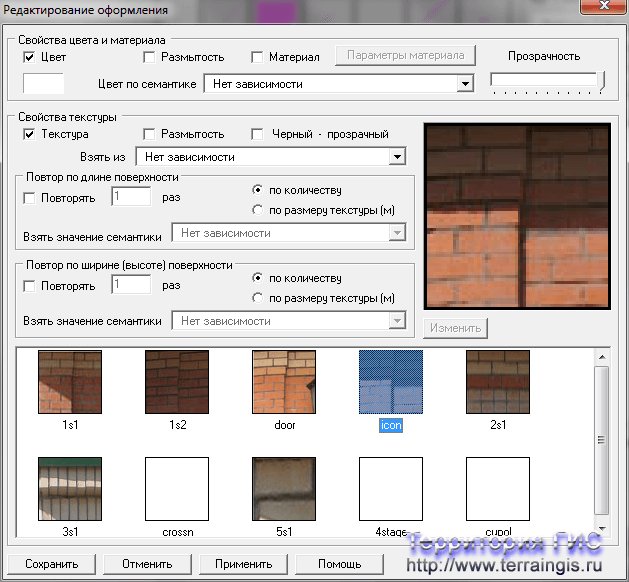Viewport: 629px width, 582px height.
Task: Expand the Взять из dropdown
Action: point(397,157)
